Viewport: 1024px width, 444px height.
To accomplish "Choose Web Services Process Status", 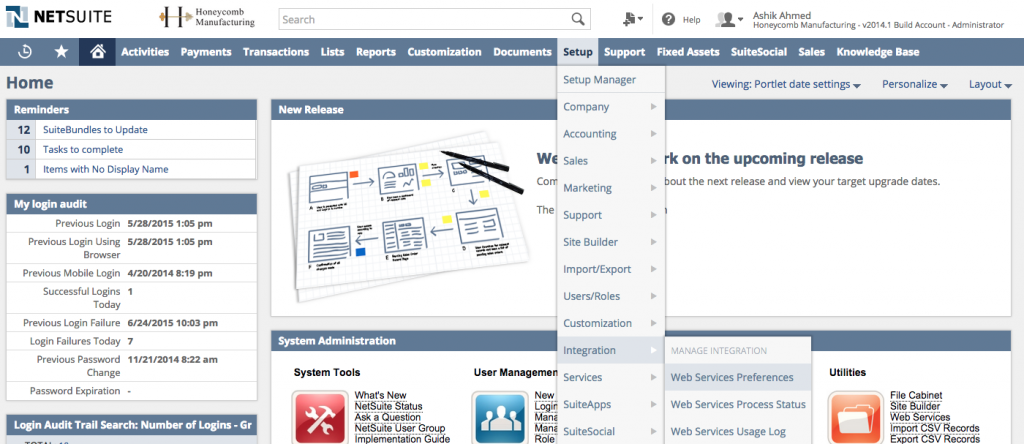I will [737, 404].
